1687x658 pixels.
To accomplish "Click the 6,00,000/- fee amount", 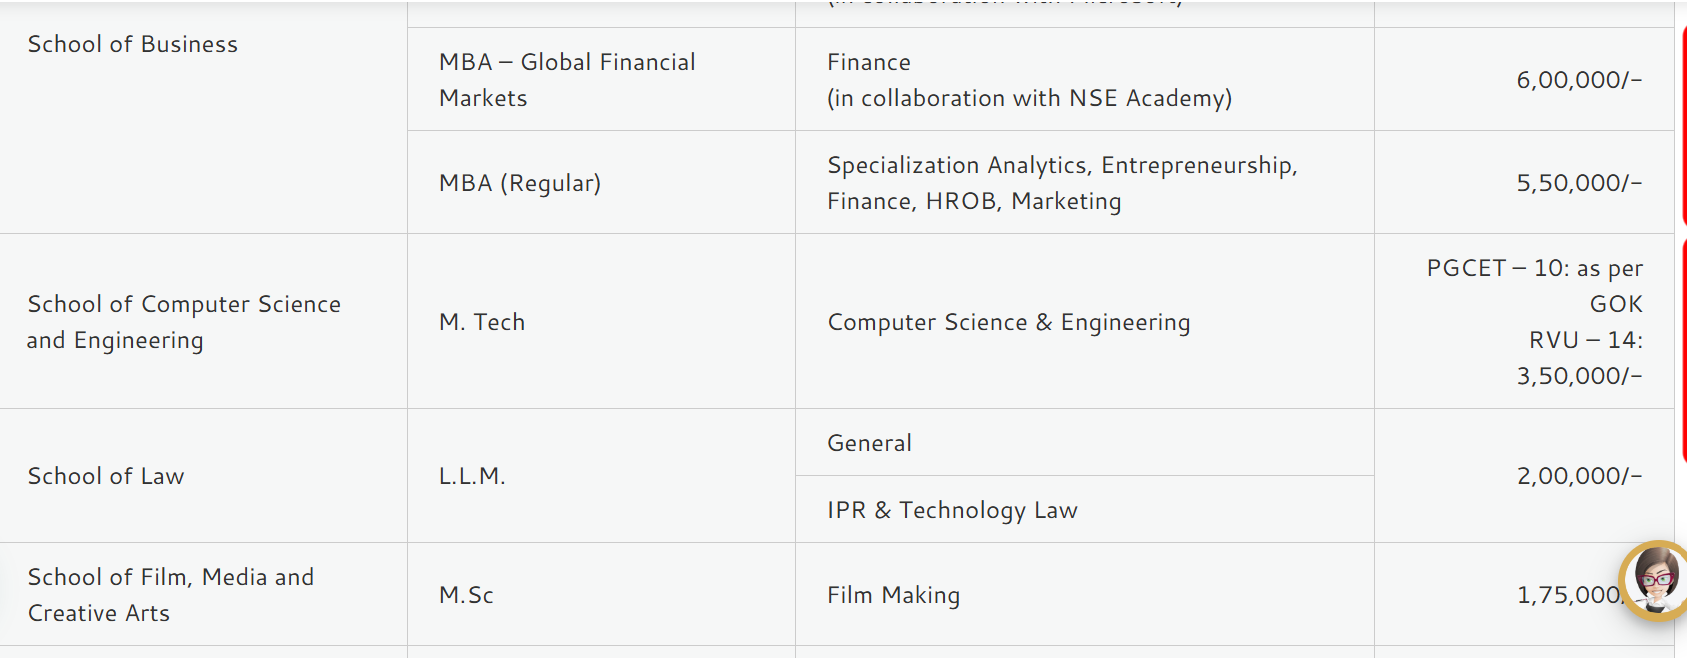I will click(1577, 79).
